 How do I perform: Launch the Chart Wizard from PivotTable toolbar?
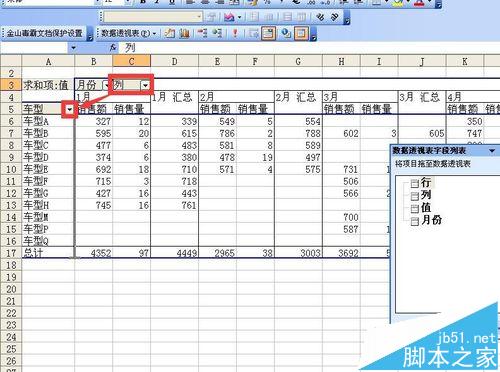184,33
